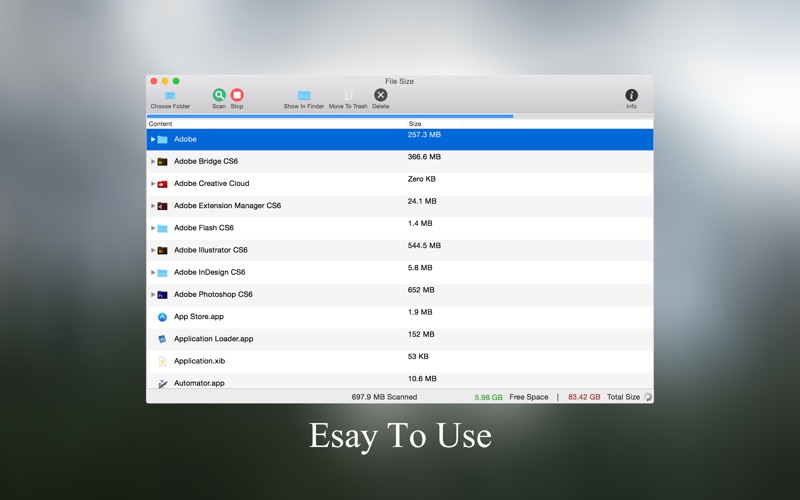Select the Adobe Bridge CS6 folder icon
The height and width of the screenshot is (500, 800).
coord(162,162)
